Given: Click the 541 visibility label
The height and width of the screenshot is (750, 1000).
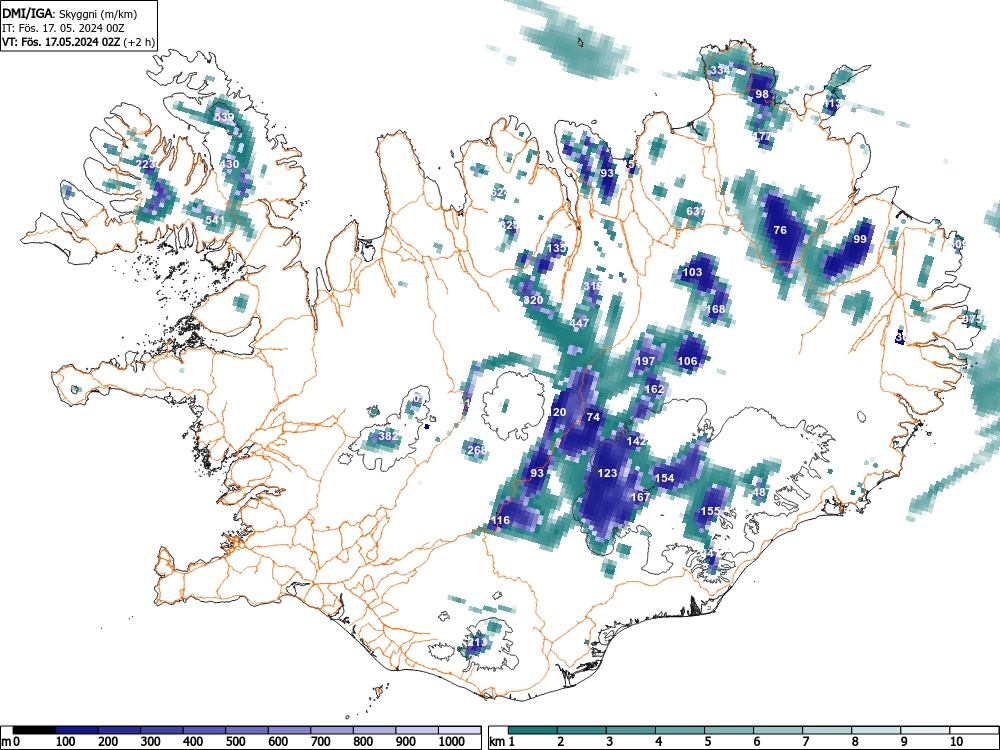Looking at the screenshot, I should click(x=215, y=219).
